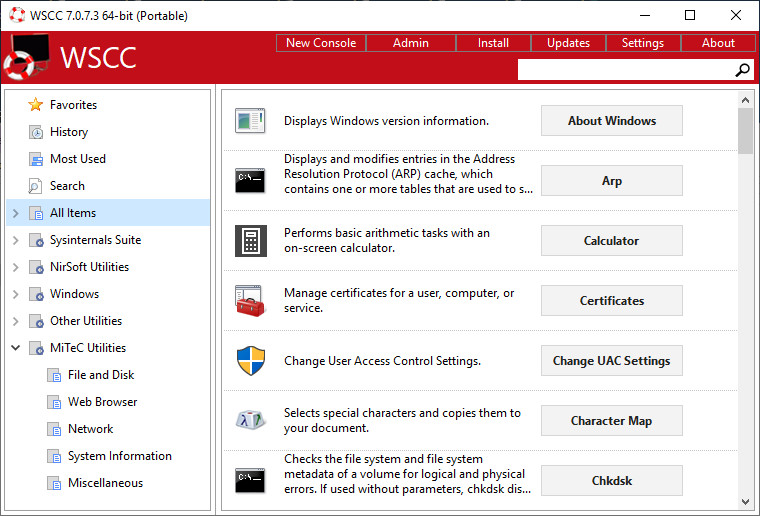This screenshot has width=760, height=516.
Task: Expand the NirSoft Utilities tree node
Action: point(16,267)
